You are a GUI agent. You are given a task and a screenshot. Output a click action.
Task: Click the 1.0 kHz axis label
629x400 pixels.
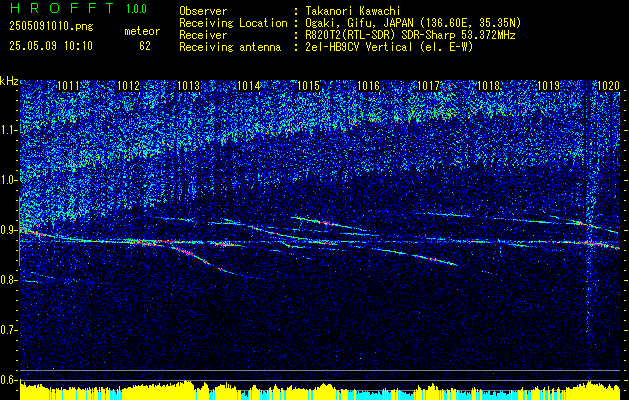point(9,180)
